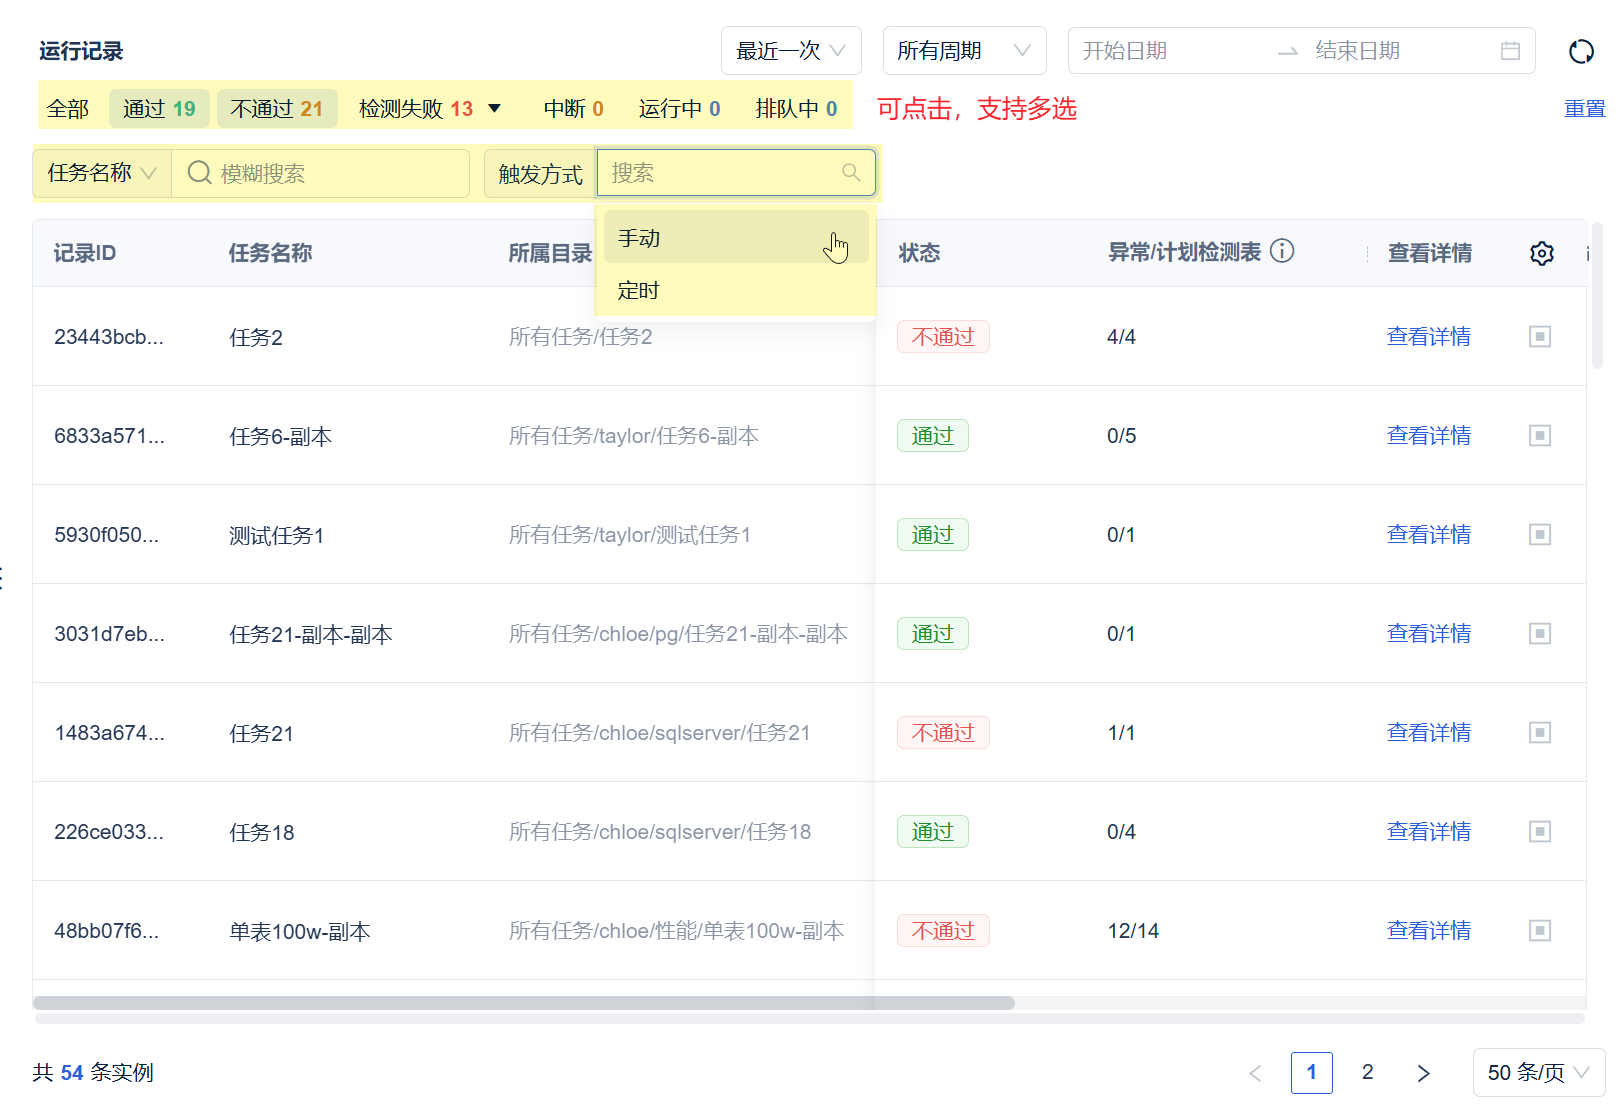This screenshot has height=1105, width=1620.
Task: Click the row action icon for 任务21
Action: 1540,733
